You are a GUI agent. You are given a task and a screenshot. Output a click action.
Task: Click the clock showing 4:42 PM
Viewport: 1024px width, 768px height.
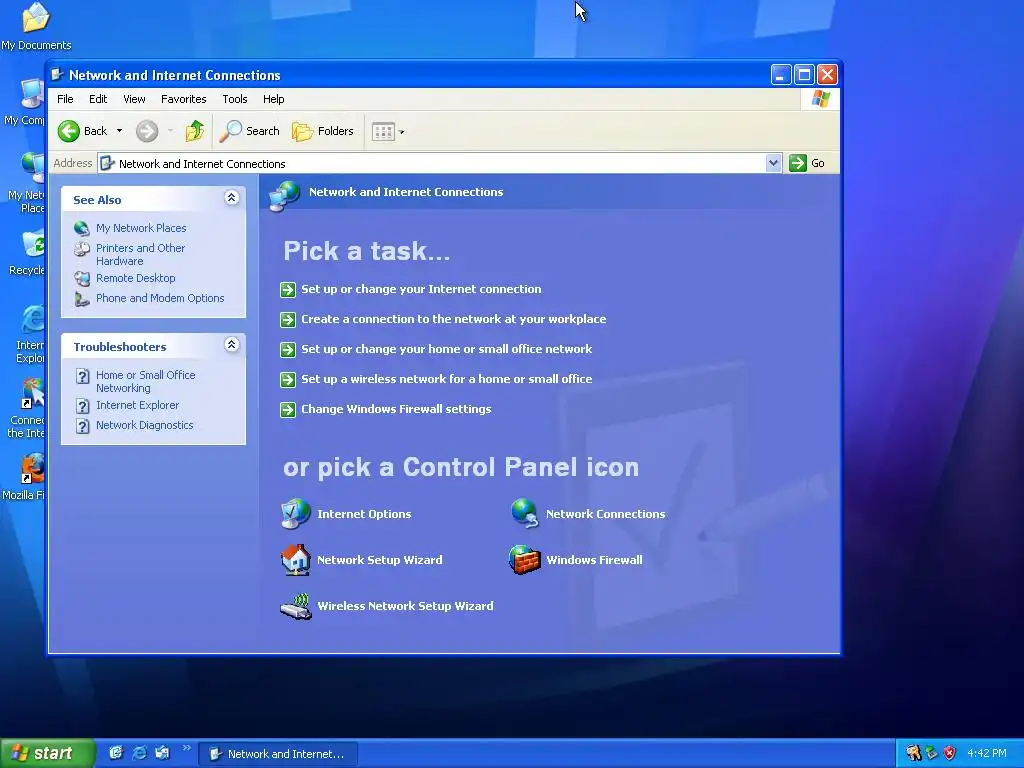click(987, 753)
